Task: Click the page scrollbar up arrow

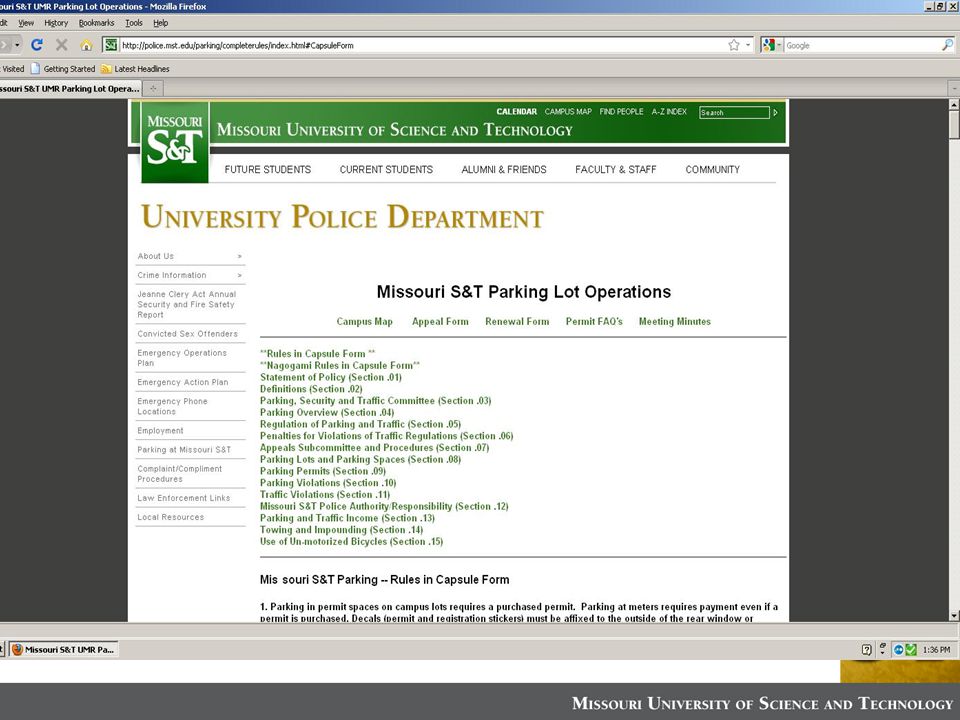Action: pos(954,105)
